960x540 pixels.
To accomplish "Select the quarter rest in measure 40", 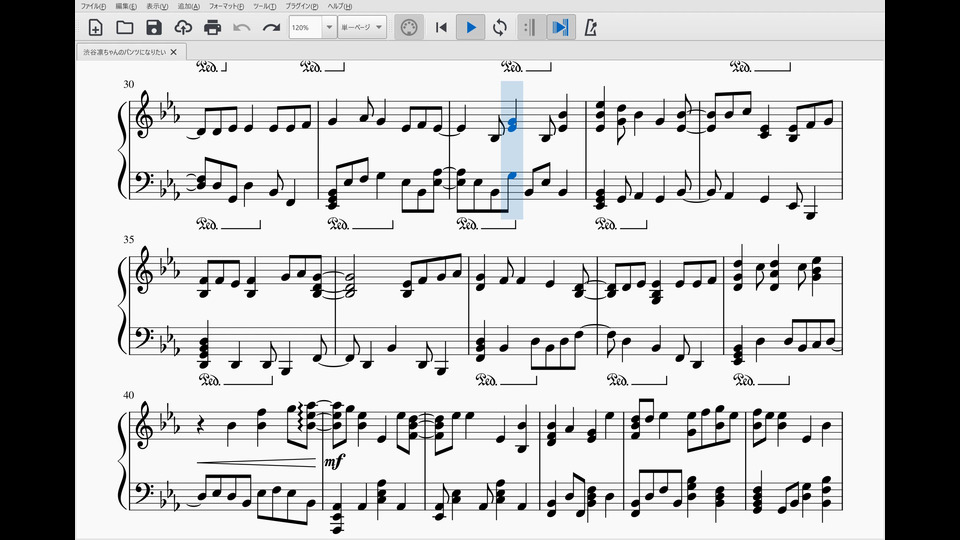I will pyautogui.click(x=200, y=424).
